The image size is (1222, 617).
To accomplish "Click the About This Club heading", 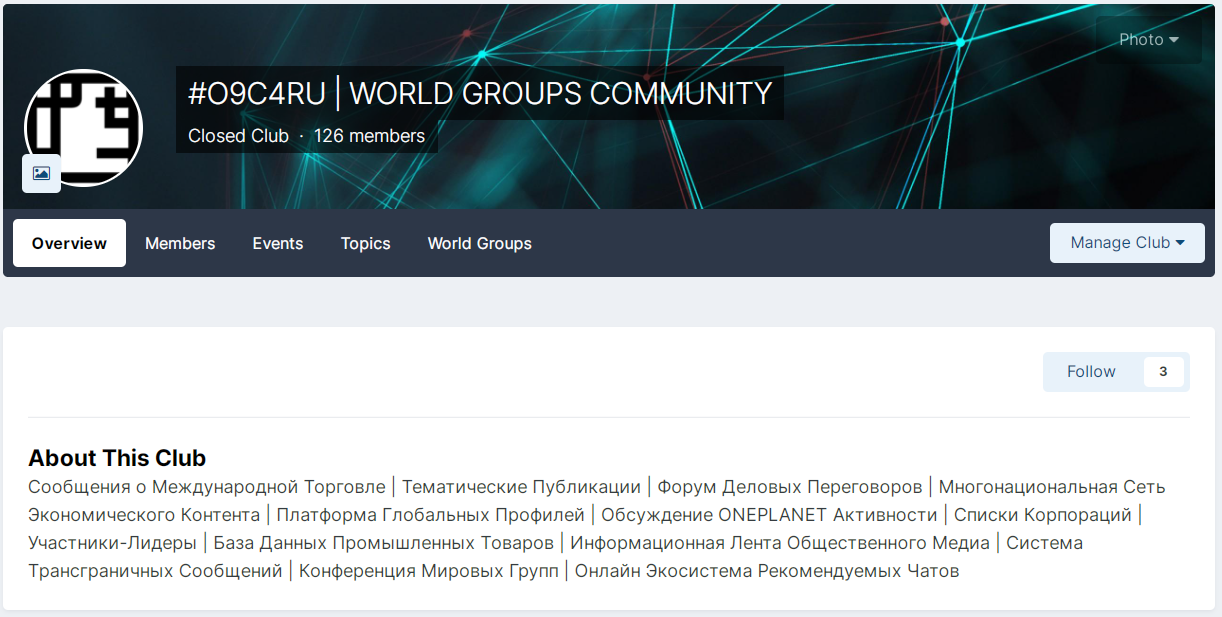I will pyautogui.click(x=117, y=458).
